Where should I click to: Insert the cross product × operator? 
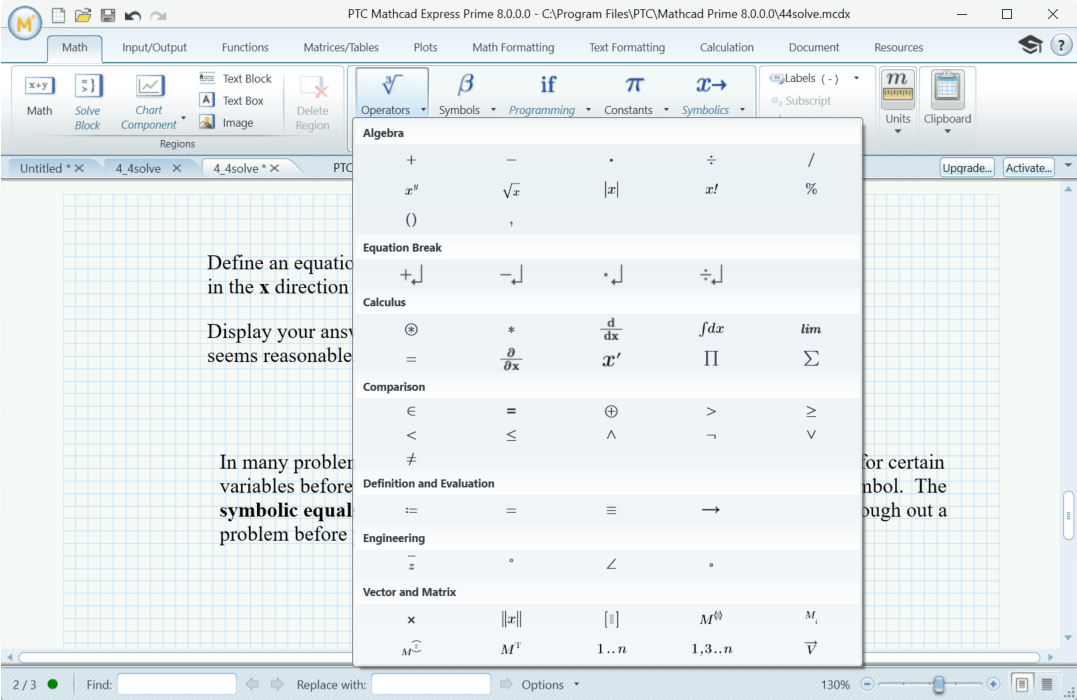click(411, 620)
